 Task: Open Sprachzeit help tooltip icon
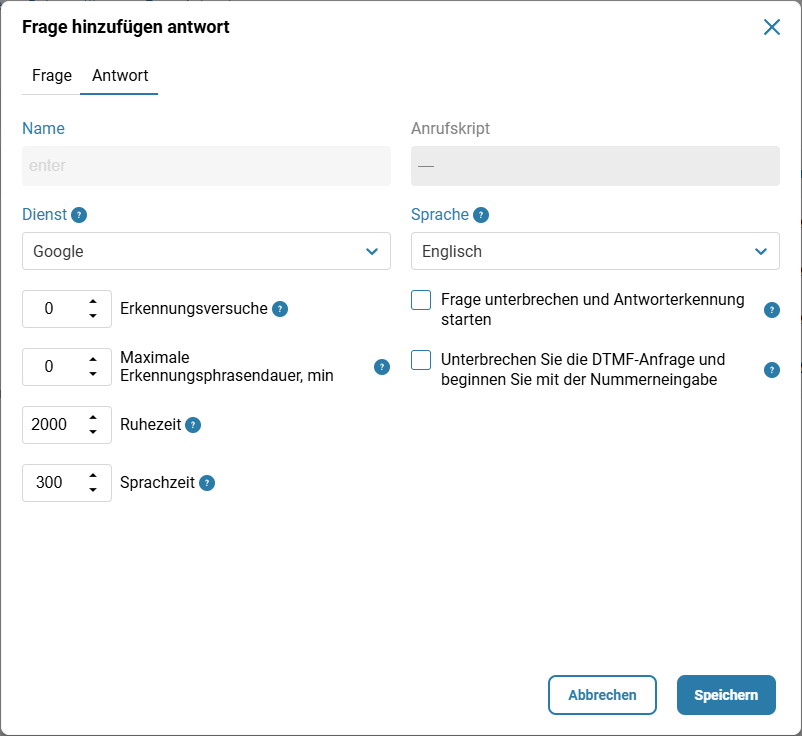(x=207, y=483)
